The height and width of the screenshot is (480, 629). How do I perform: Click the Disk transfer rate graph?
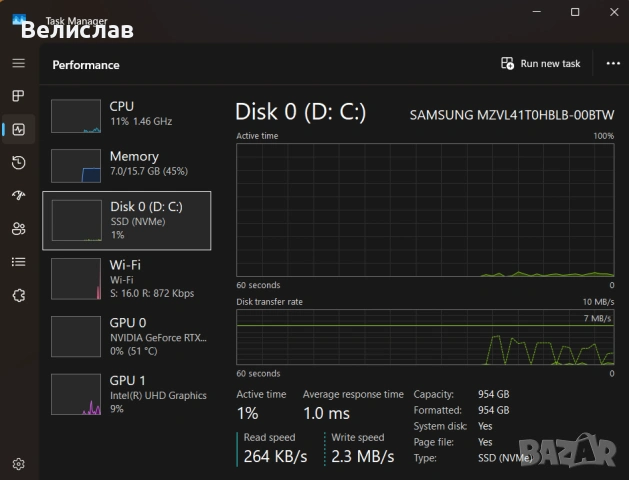(x=425, y=337)
